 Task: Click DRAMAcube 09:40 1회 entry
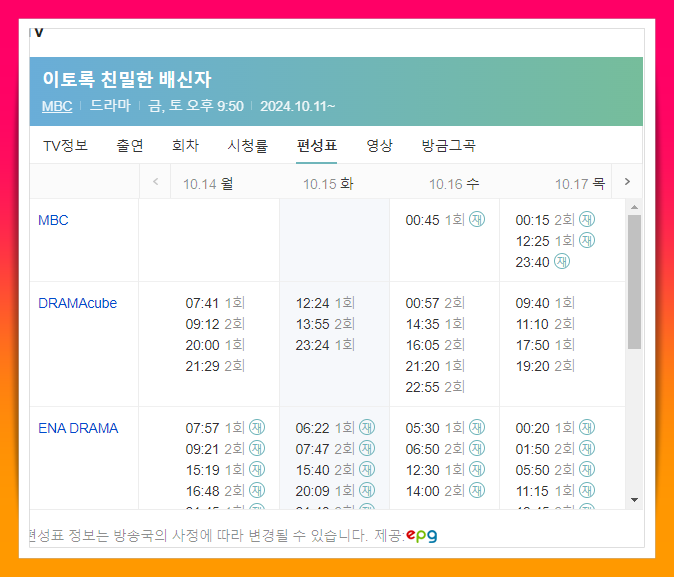pyautogui.click(x=545, y=303)
